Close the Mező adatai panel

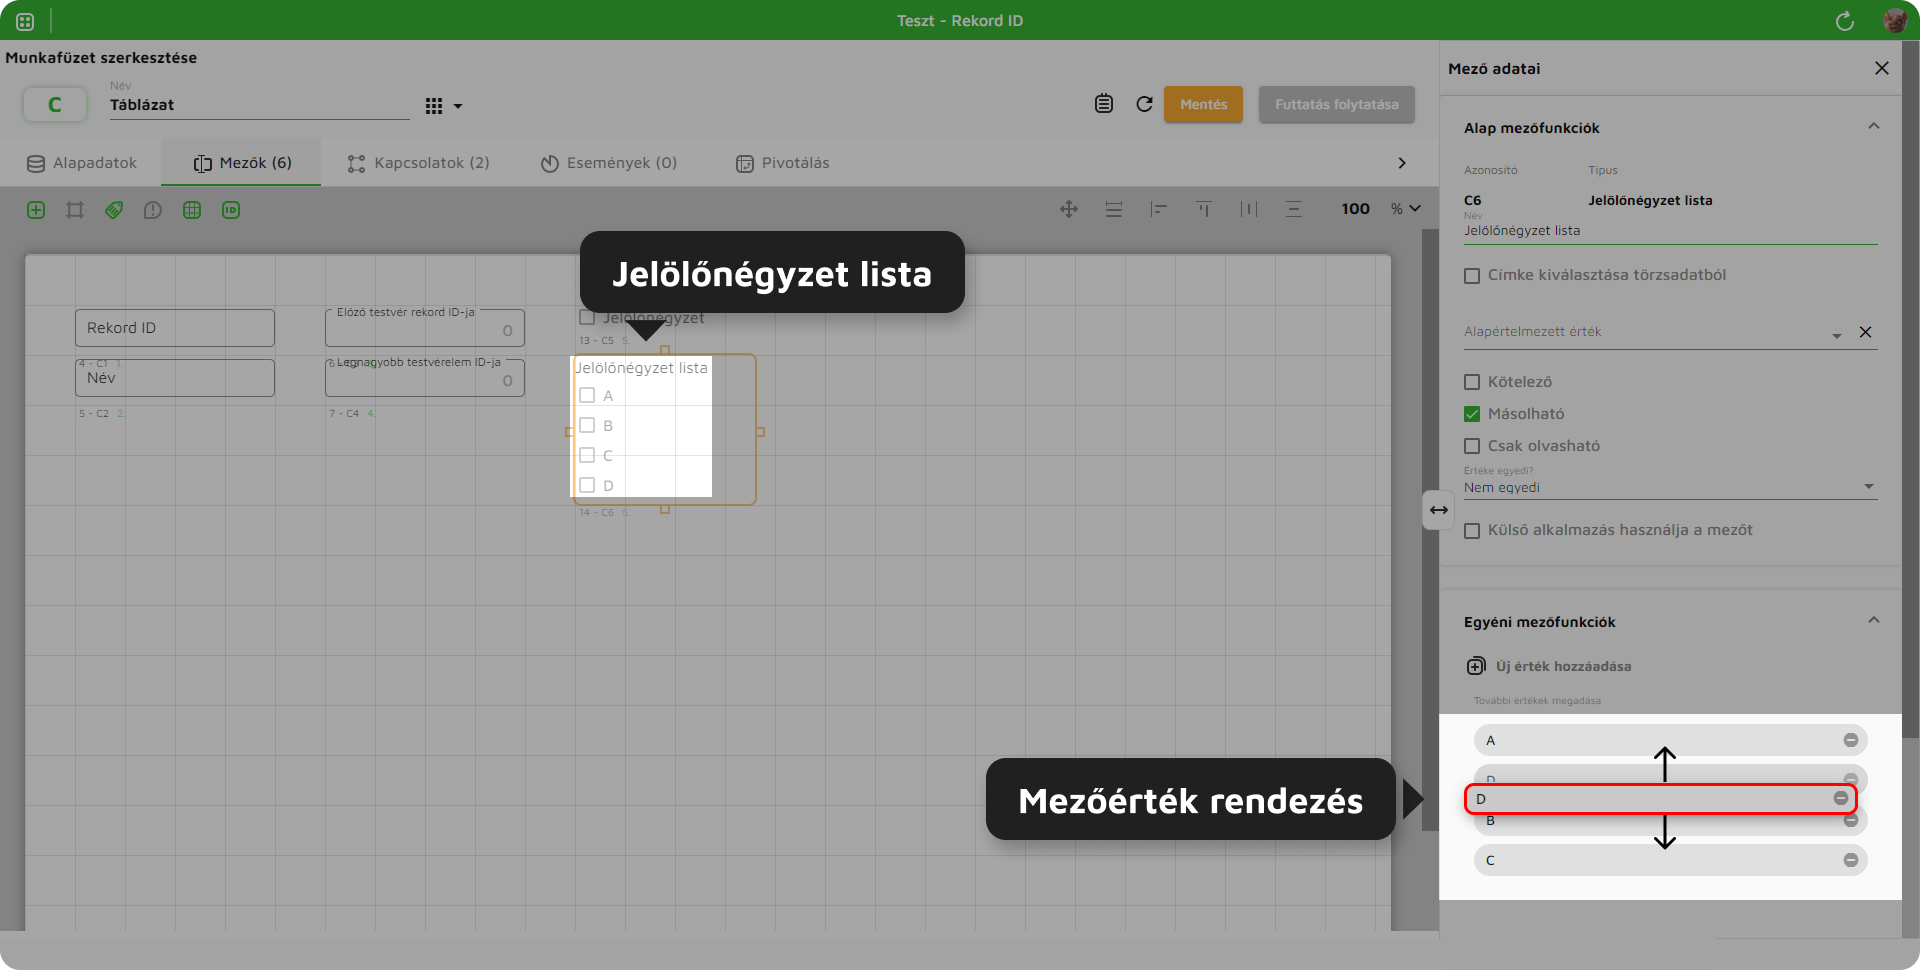1882,68
